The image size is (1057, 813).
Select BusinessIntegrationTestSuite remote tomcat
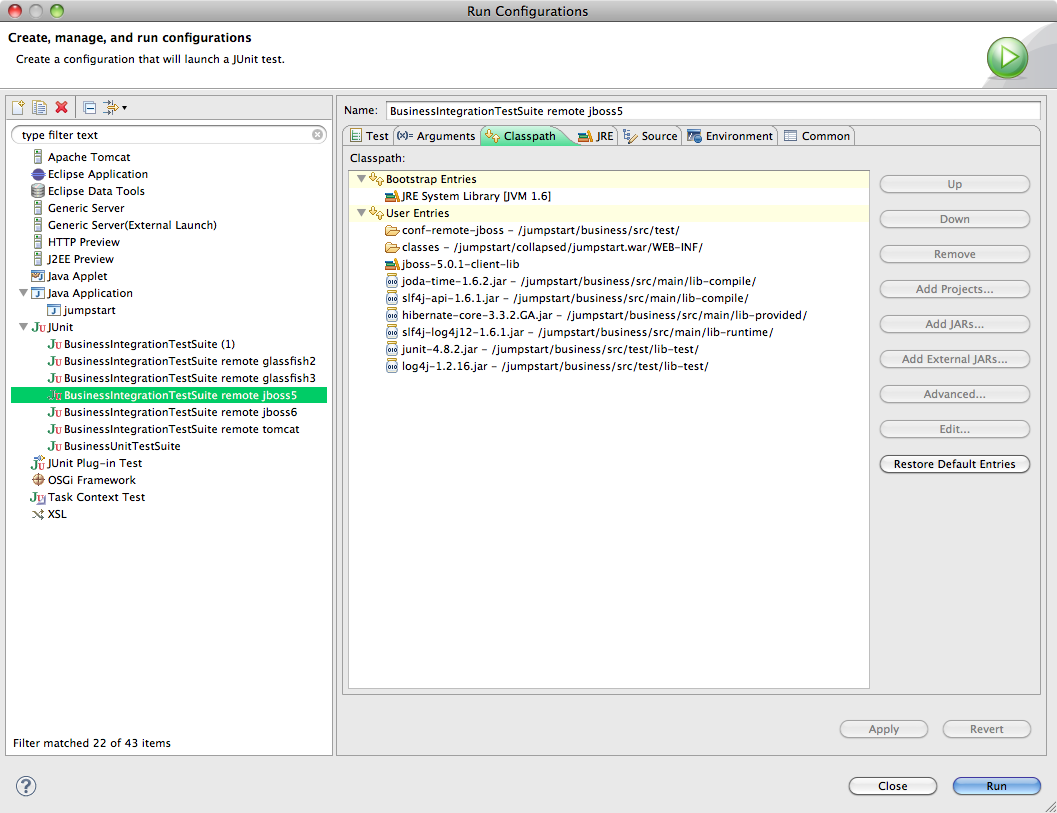pyautogui.click(x=181, y=429)
